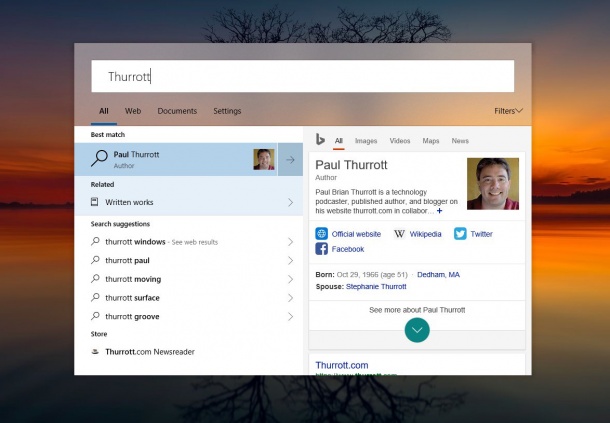Click the magnifier icon beside Paul Thurrott result
Viewport: 610px width, 423px height.
[x=99, y=158]
